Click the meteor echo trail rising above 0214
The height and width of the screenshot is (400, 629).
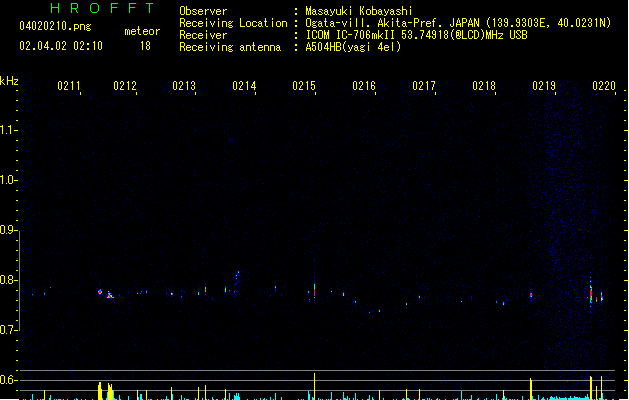237,280
